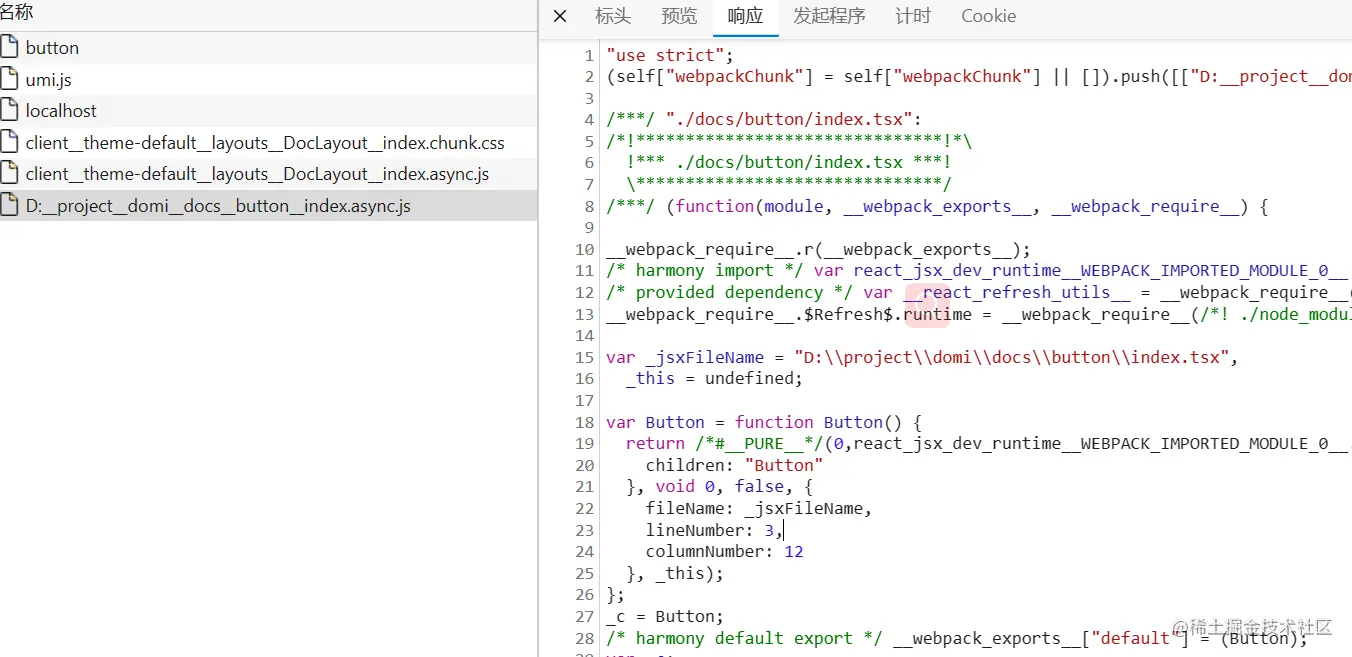
Task: Switch to the 计时 tab
Action: pos(913,16)
